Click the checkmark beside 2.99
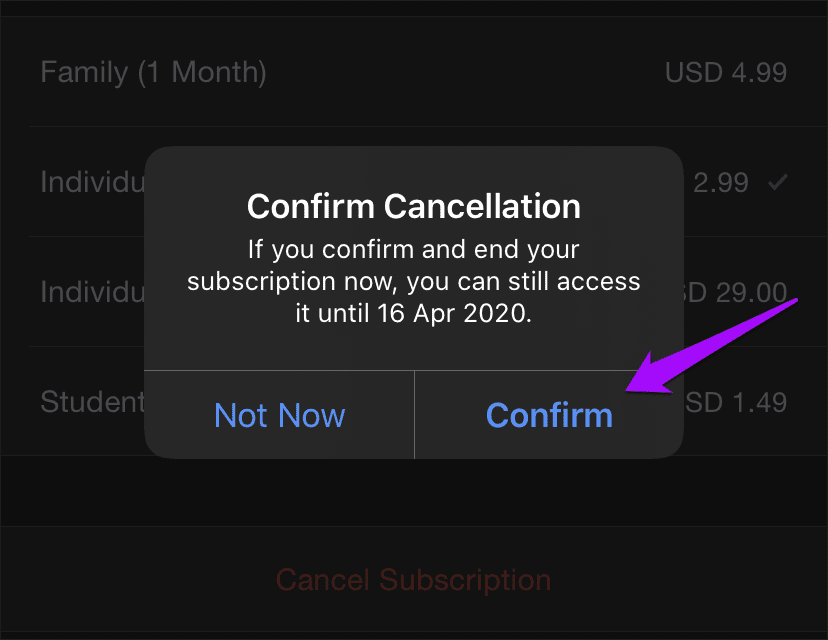 [x=776, y=183]
